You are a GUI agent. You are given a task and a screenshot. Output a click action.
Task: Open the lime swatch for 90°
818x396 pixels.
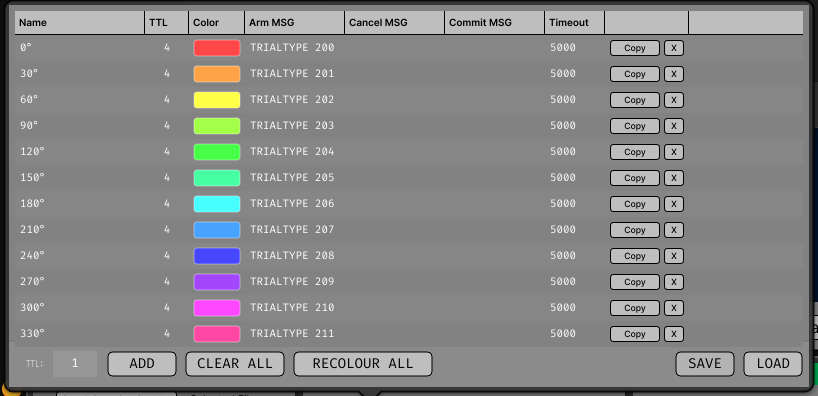click(216, 126)
